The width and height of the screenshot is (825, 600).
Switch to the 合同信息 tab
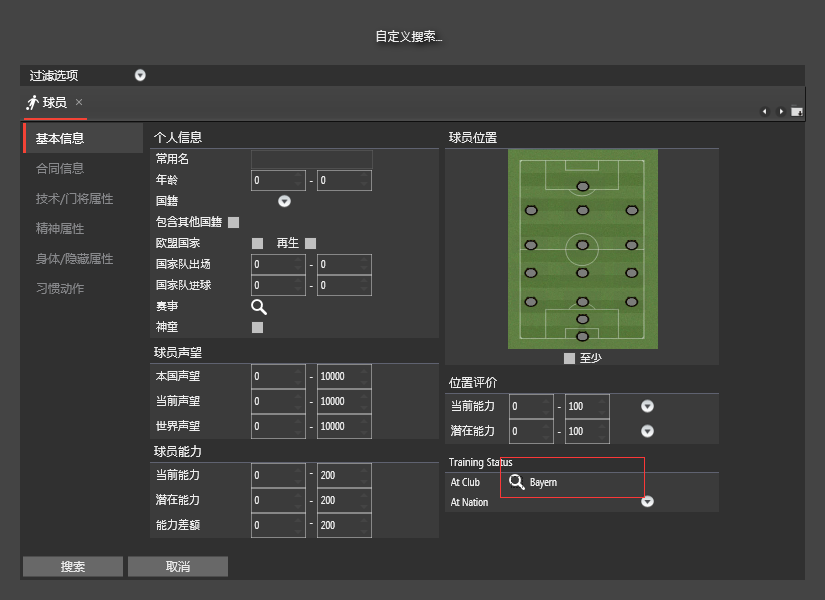[x=60, y=168]
